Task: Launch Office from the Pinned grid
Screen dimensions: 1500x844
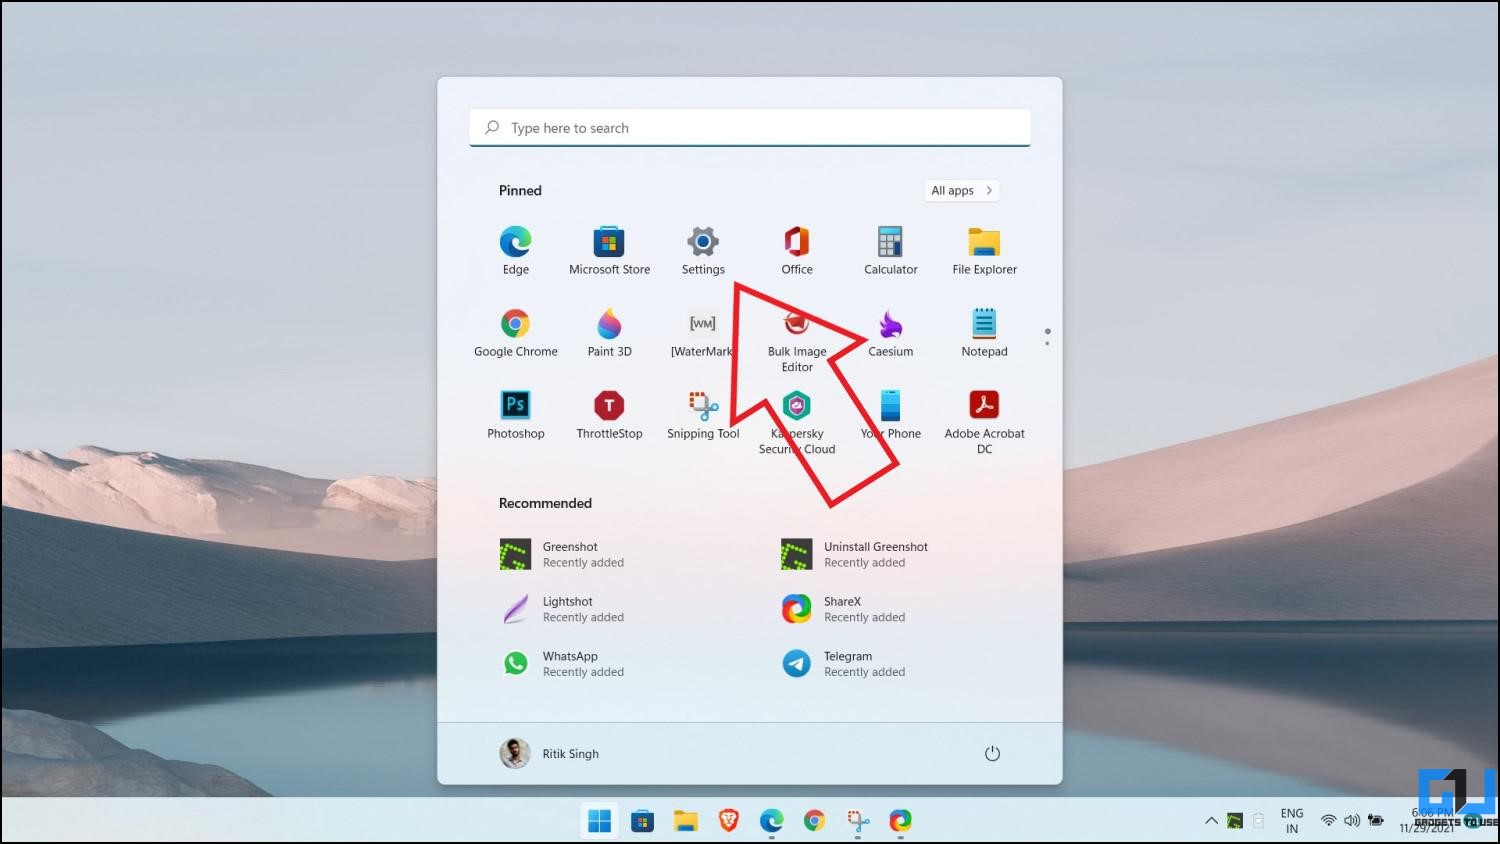Action: click(x=797, y=250)
